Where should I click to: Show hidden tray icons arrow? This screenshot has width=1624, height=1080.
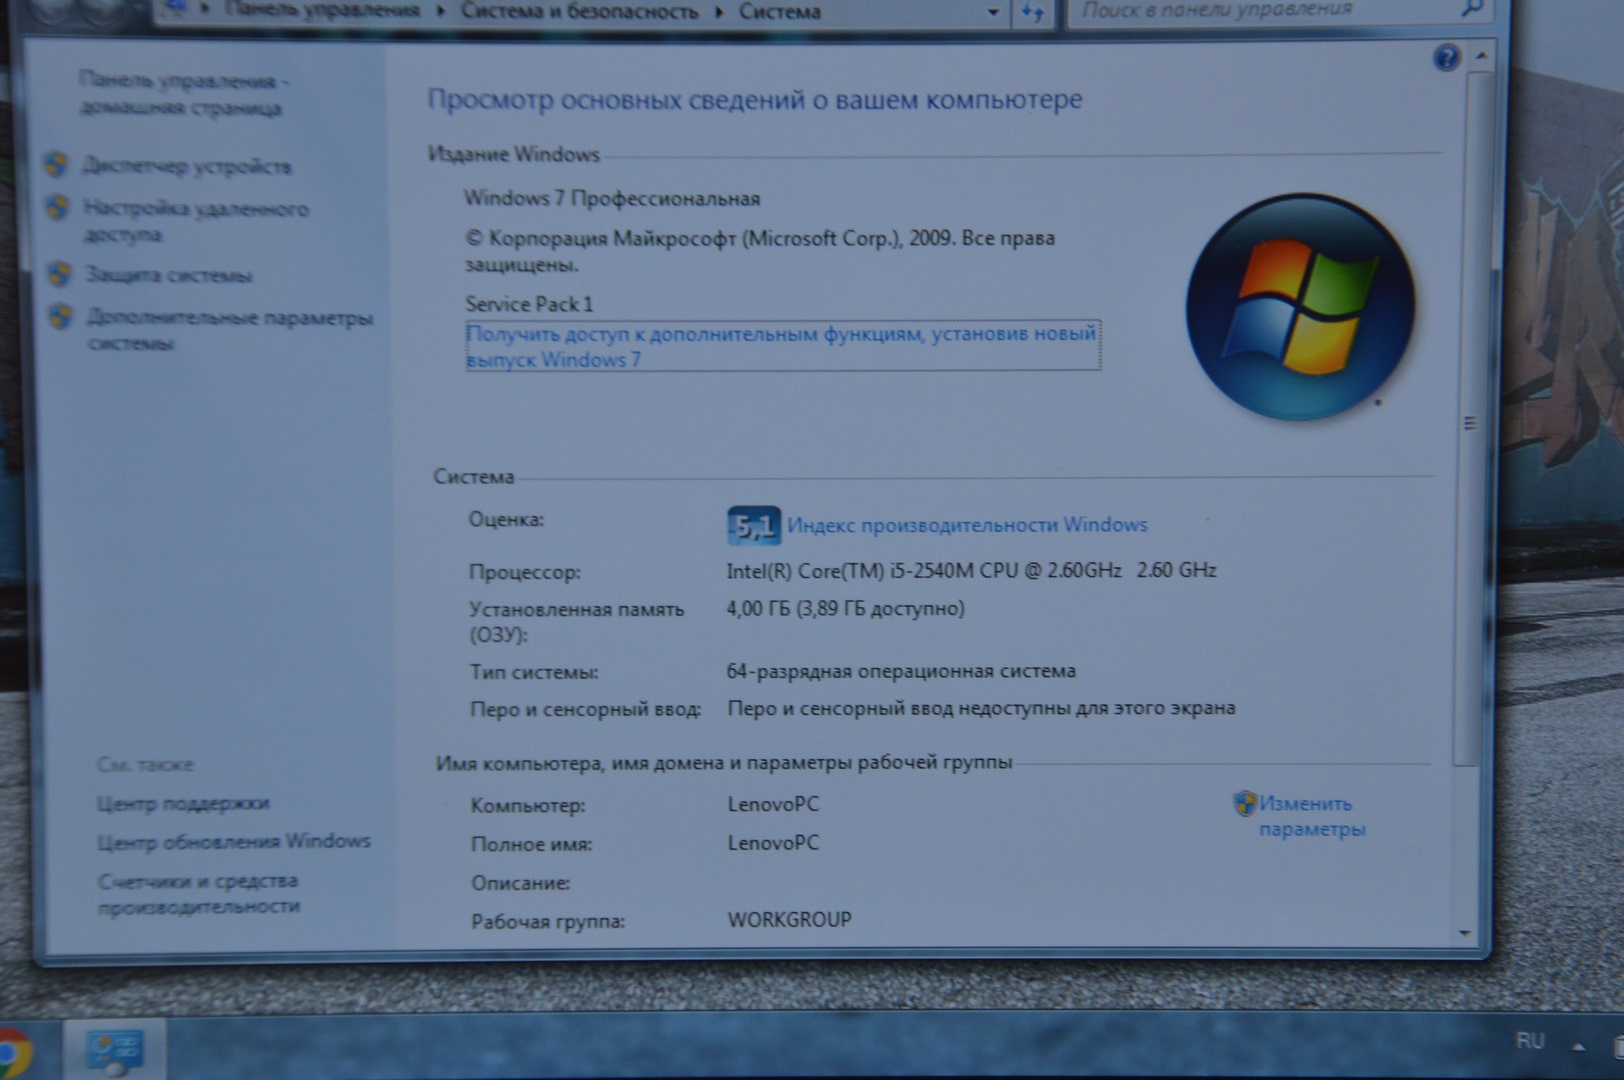coord(1579,1047)
